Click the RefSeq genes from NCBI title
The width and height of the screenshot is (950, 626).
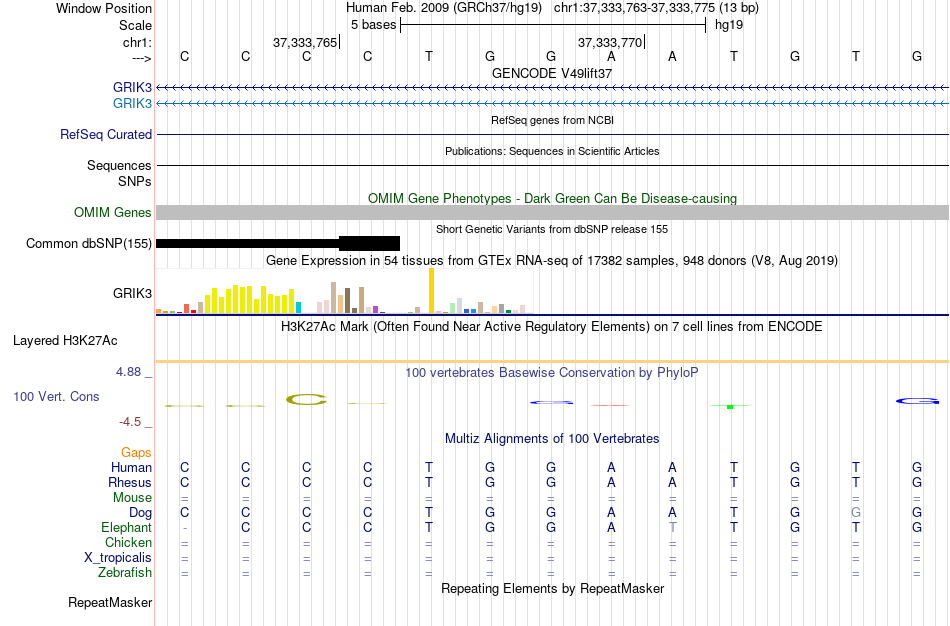coord(552,120)
